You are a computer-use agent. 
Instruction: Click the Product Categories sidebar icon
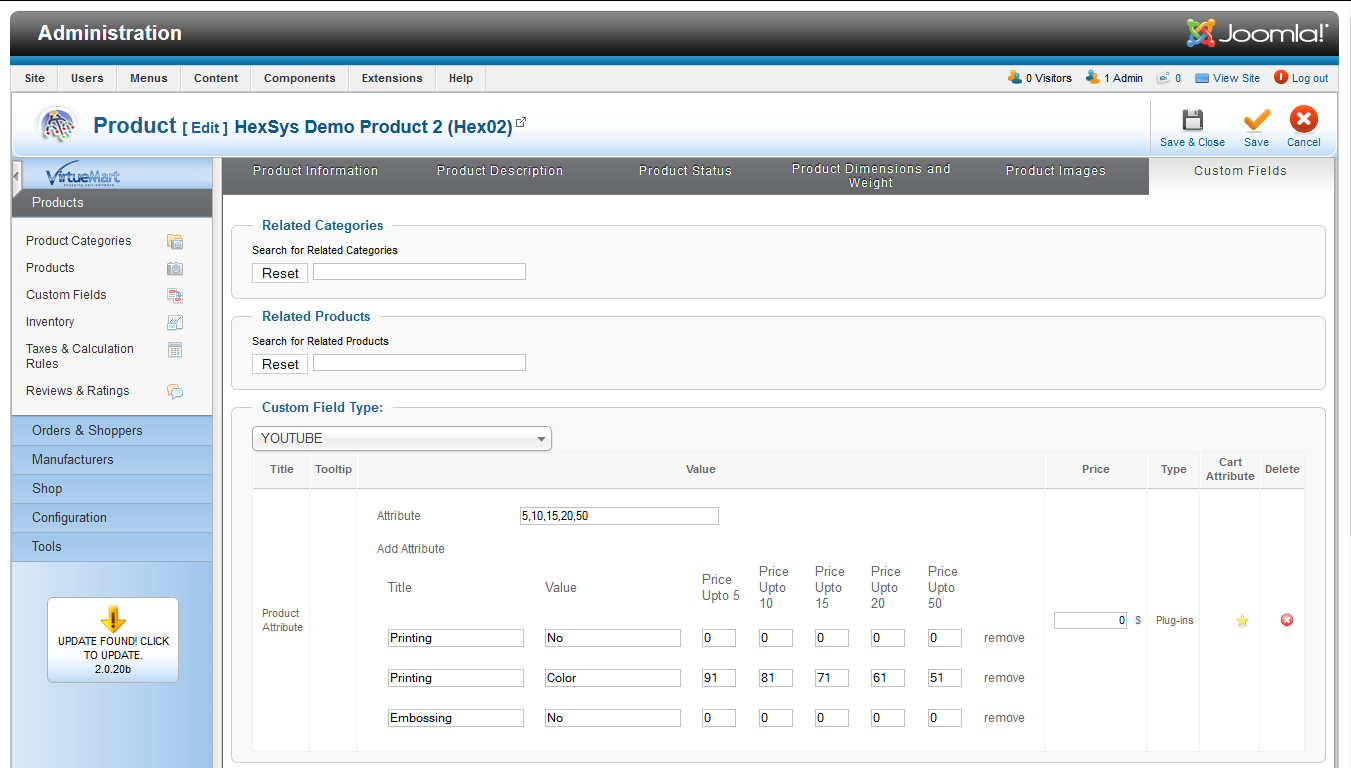pos(175,241)
